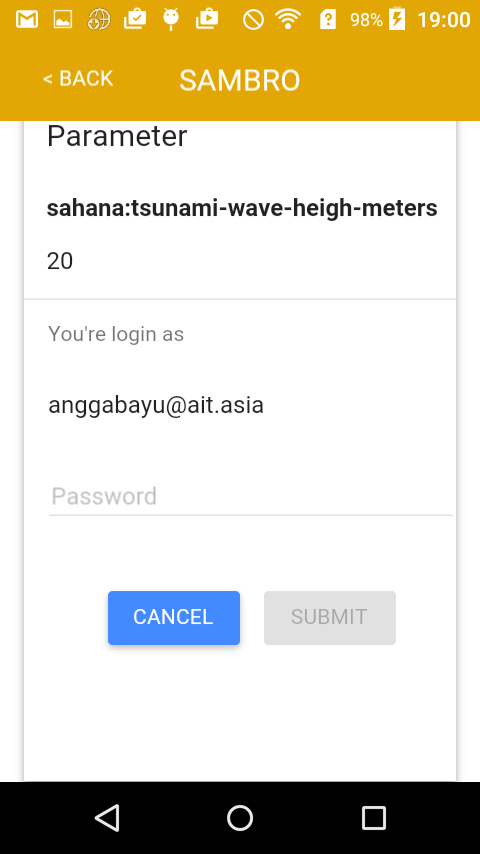Tap the Android home circle button
Screen dimensions: 480x854
pos(240,818)
